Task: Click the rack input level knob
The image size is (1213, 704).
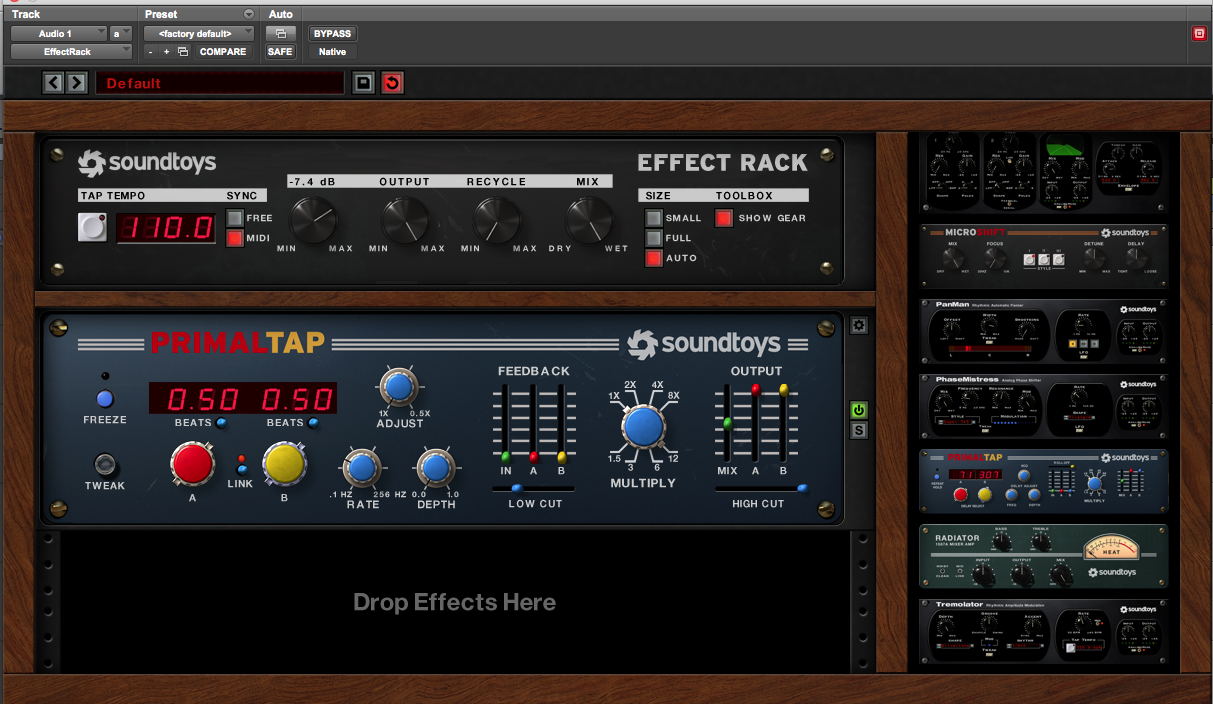Action: pyautogui.click(x=314, y=220)
